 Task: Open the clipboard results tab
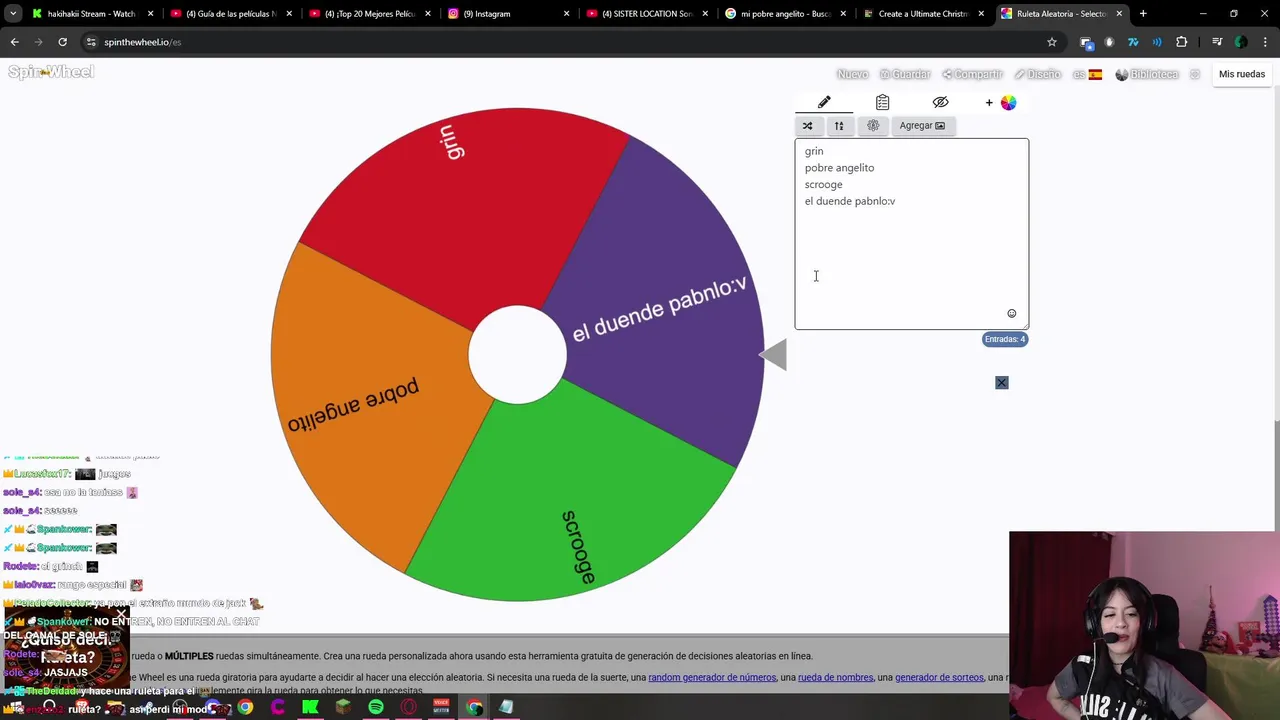click(882, 102)
